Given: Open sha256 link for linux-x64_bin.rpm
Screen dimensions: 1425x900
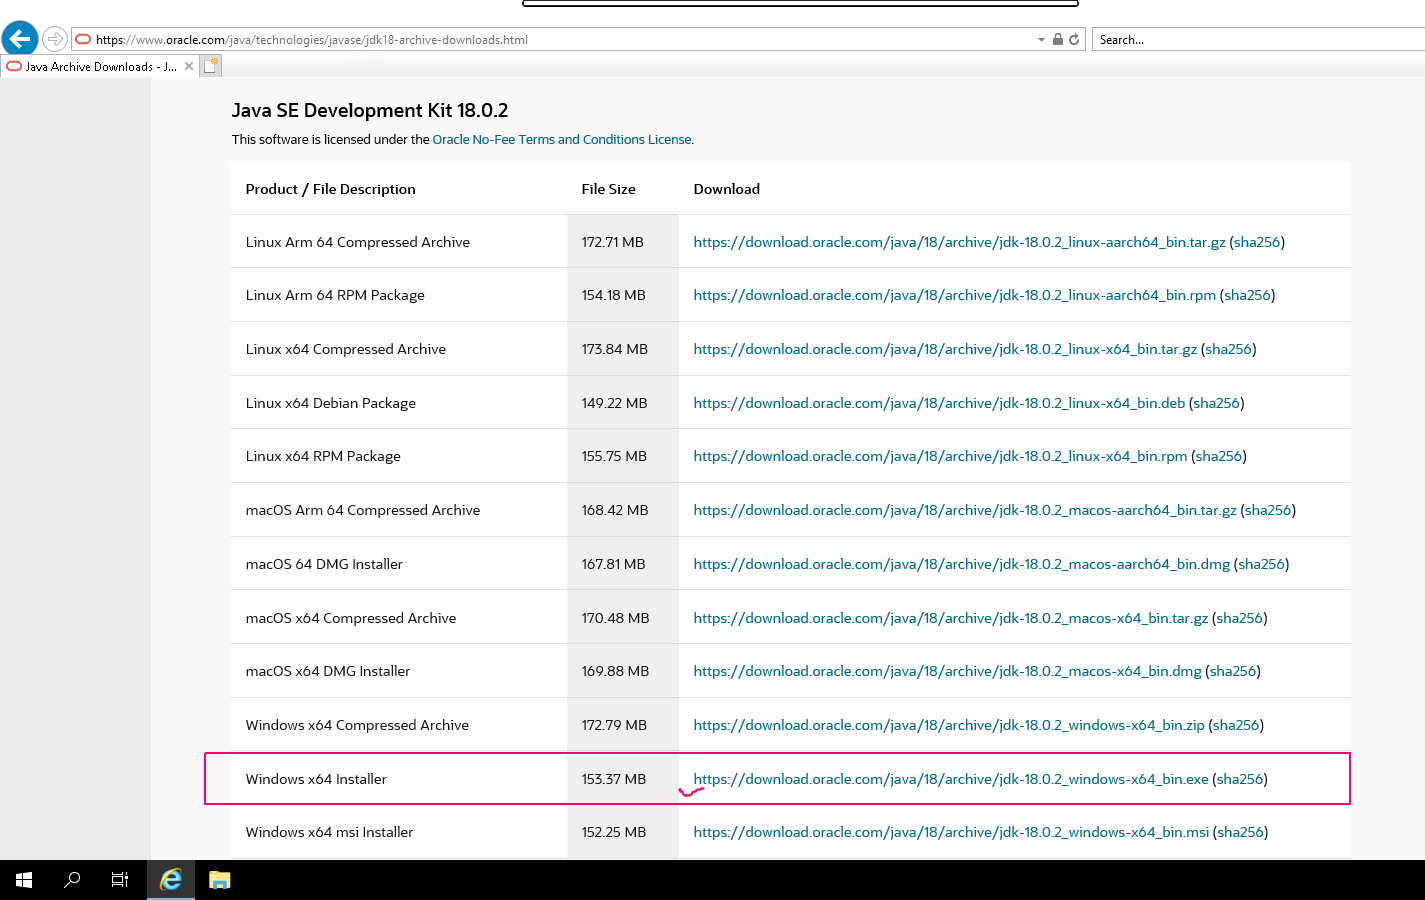Looking at the screenshot, I should click(1219, 456).
